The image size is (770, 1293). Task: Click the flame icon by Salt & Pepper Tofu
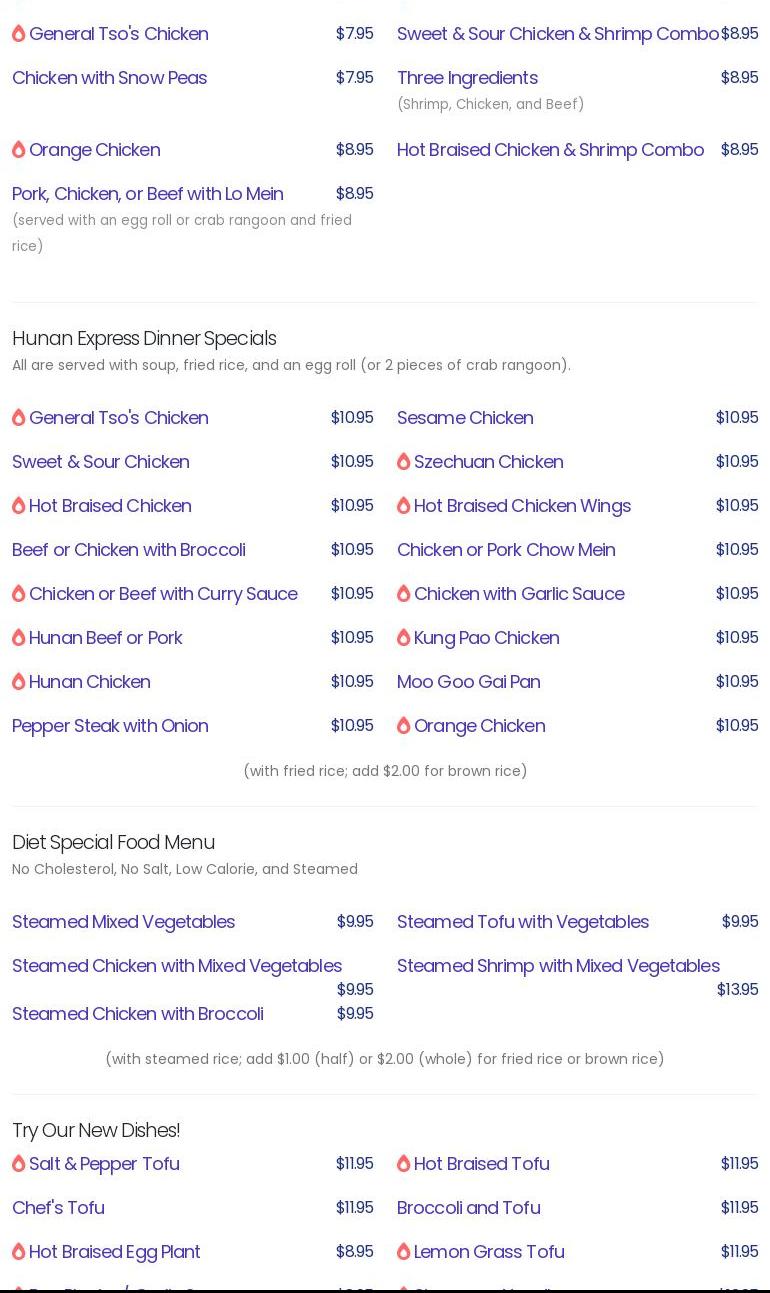coord(19,1164)
